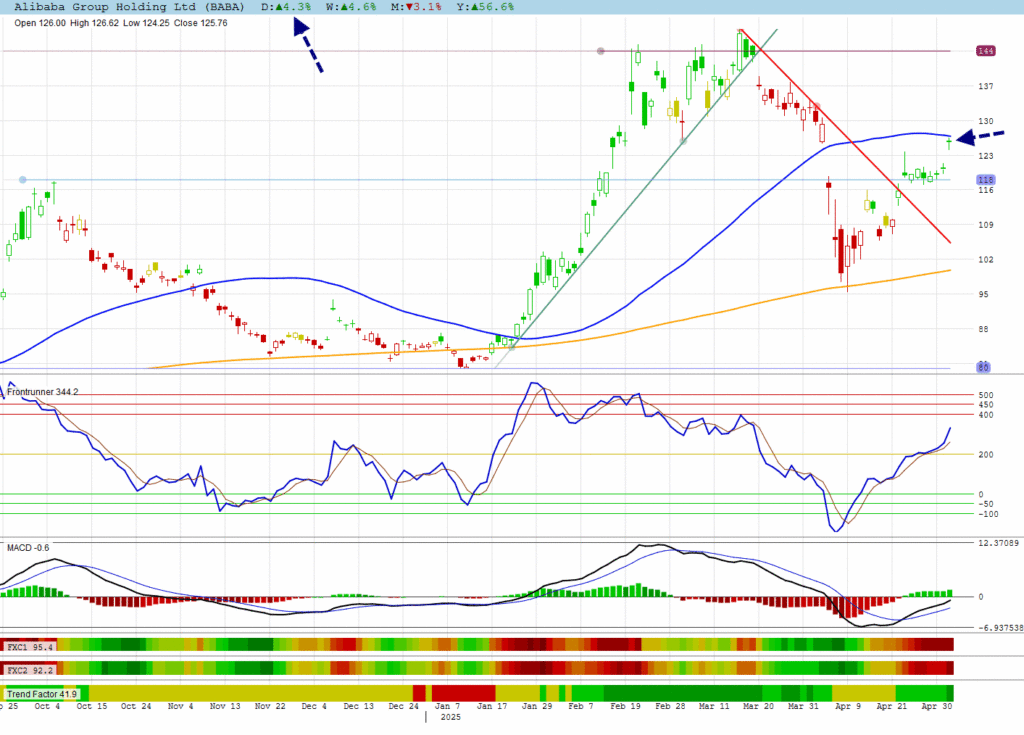
Task: Click the High 126.62 readout
Action: click(x=95, y=23)
